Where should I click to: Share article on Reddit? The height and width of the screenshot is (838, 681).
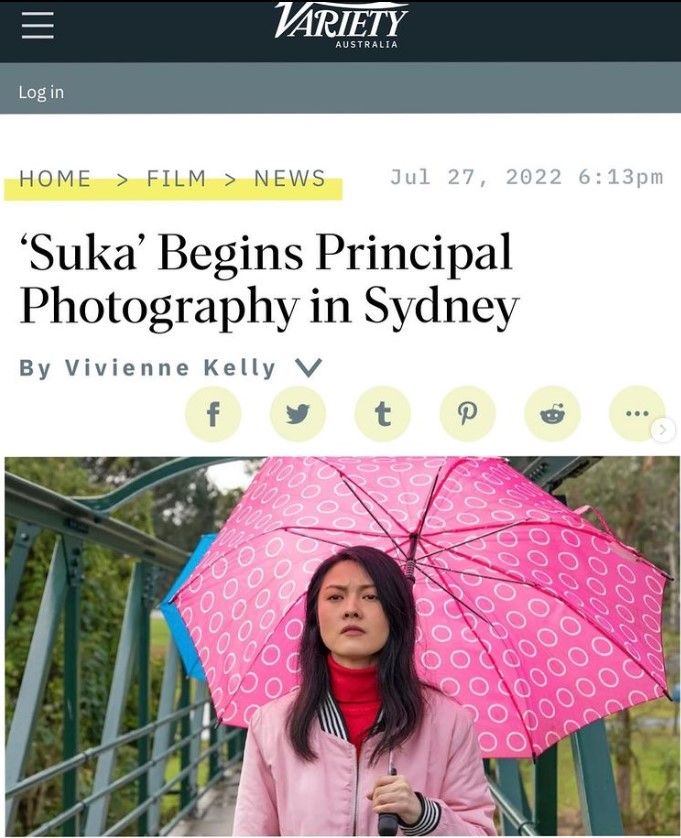coord(552,413)
